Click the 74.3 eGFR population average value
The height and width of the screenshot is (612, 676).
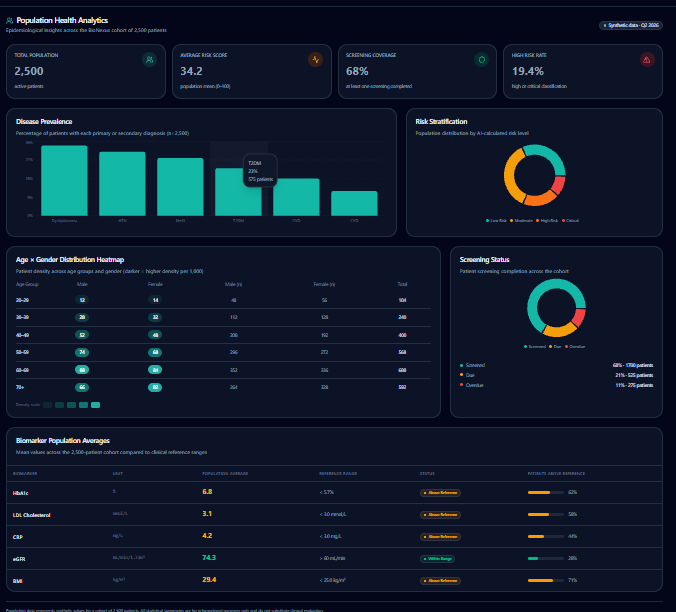tap(209, 558)
